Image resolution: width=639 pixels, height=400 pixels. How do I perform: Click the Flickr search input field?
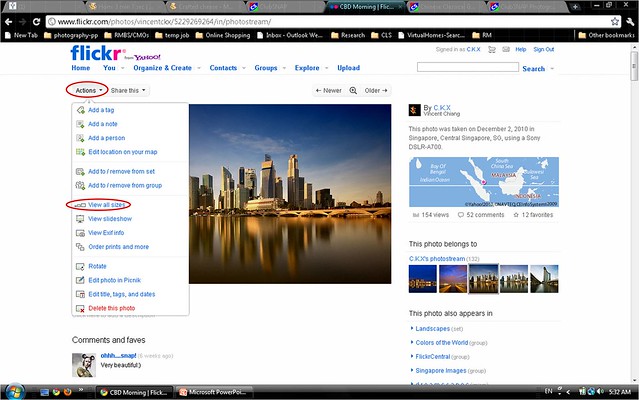(x=468, y=67)
